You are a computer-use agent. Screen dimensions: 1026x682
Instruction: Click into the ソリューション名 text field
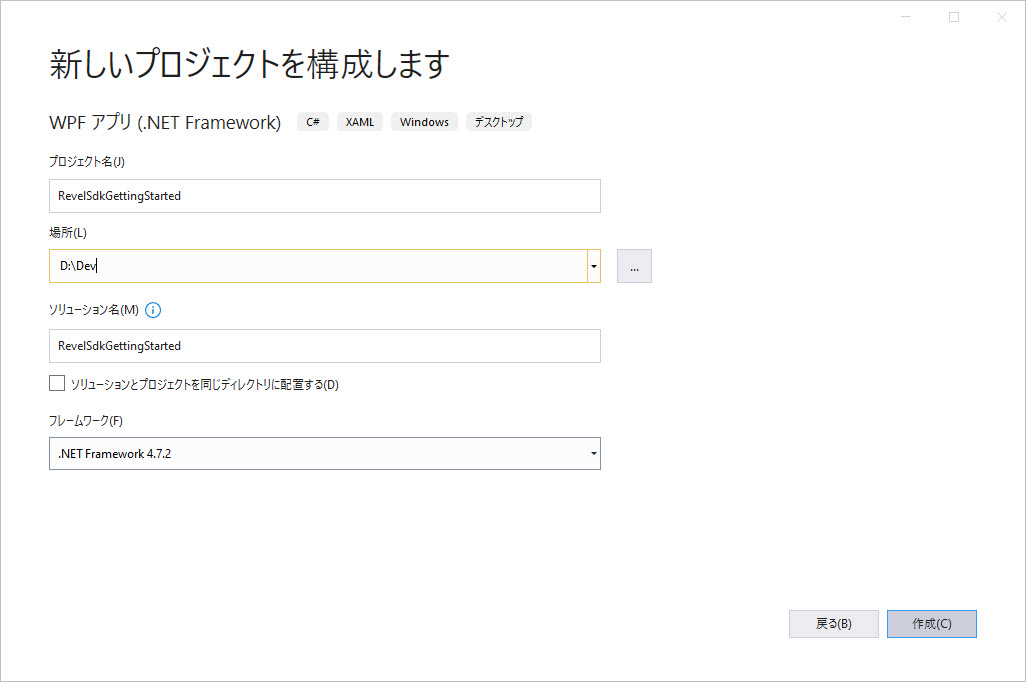[324, 346]
